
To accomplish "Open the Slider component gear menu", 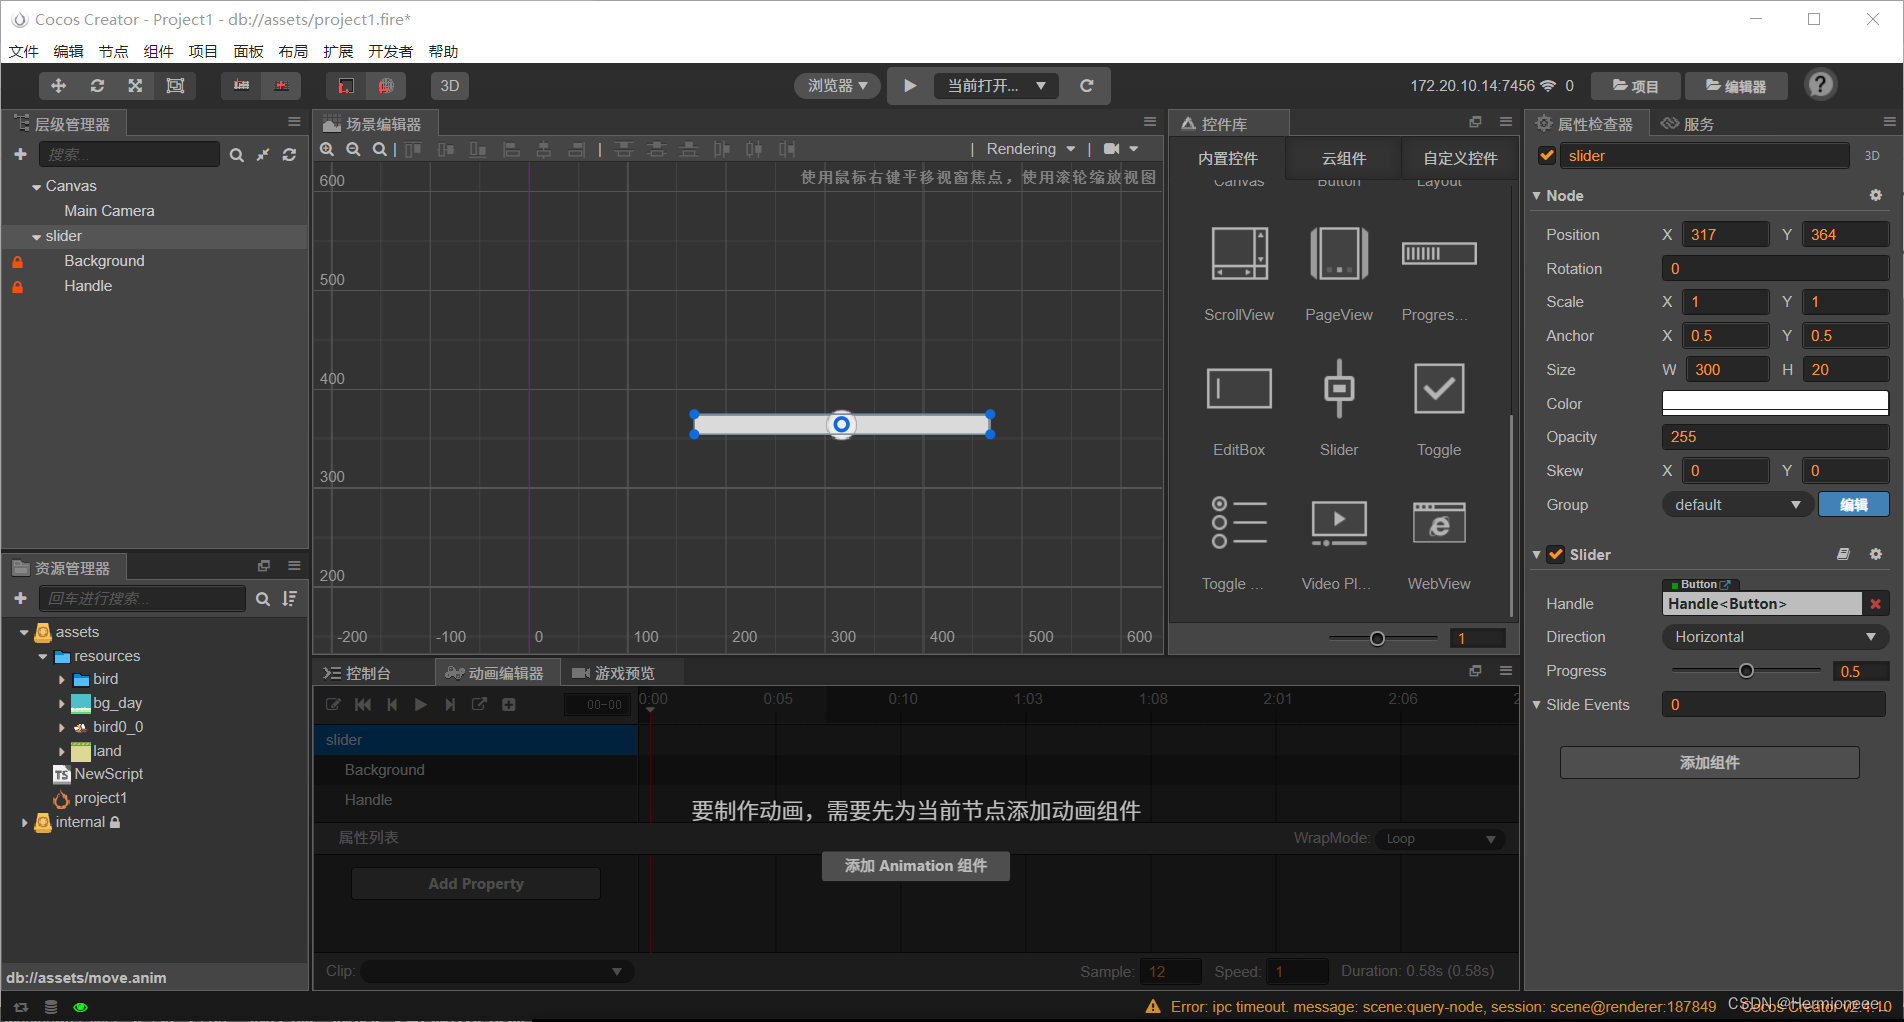I will [1876, 554].
